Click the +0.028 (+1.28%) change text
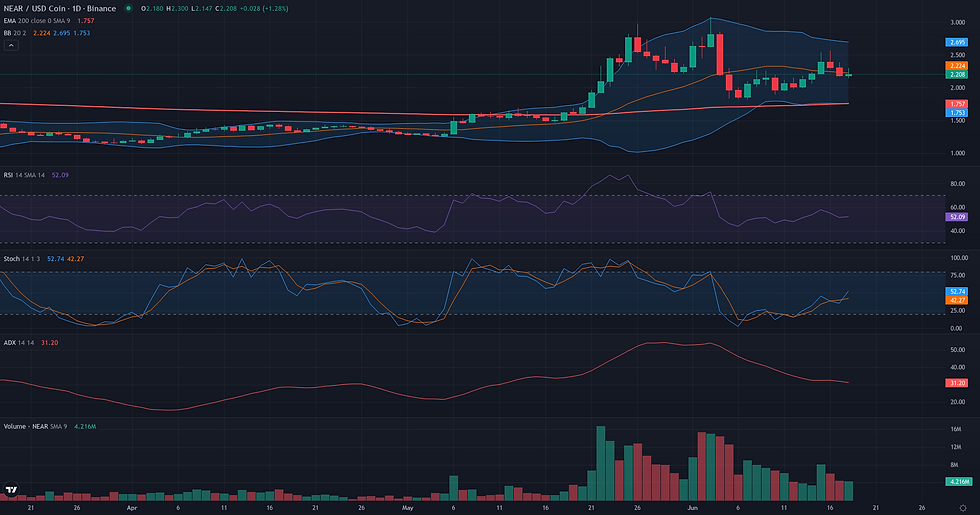 (x=264, y=9)
